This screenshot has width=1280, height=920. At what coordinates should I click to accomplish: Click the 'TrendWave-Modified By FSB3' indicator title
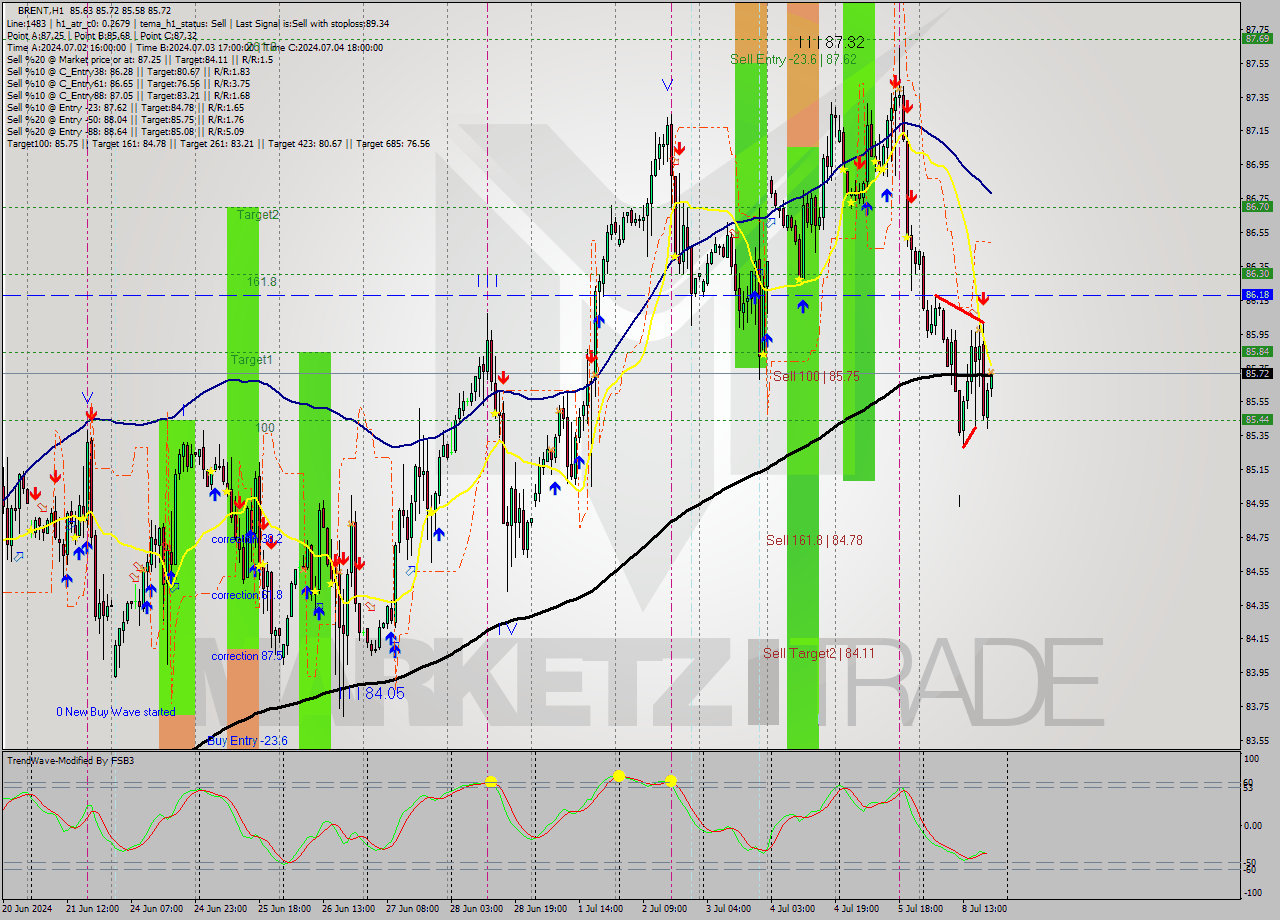click(71, 761)
